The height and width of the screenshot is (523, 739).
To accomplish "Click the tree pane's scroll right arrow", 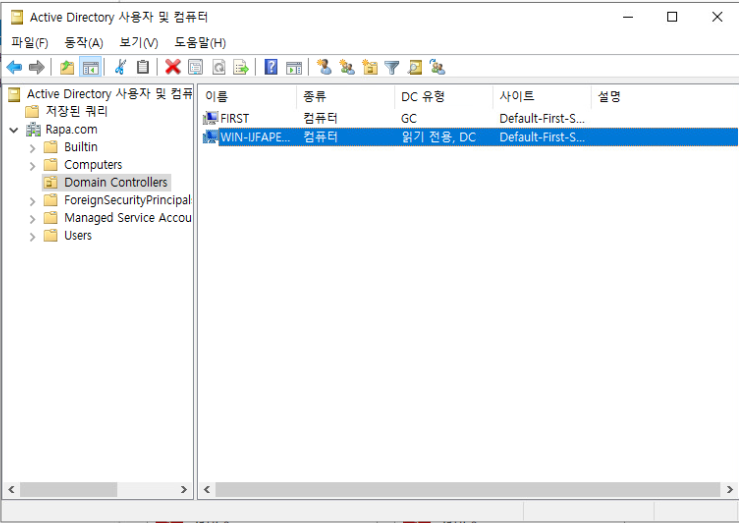I will tap(184, 490).
